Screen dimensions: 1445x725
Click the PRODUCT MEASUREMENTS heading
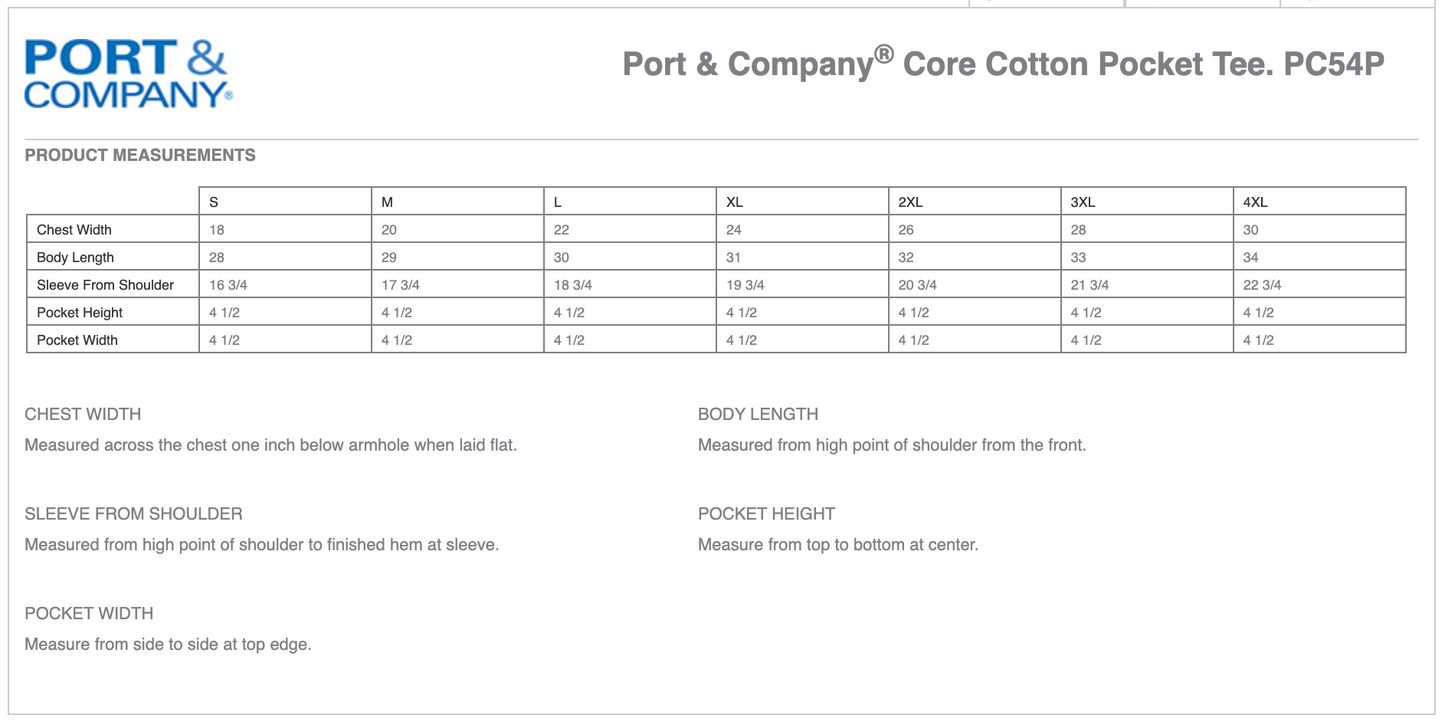(140, 155)
